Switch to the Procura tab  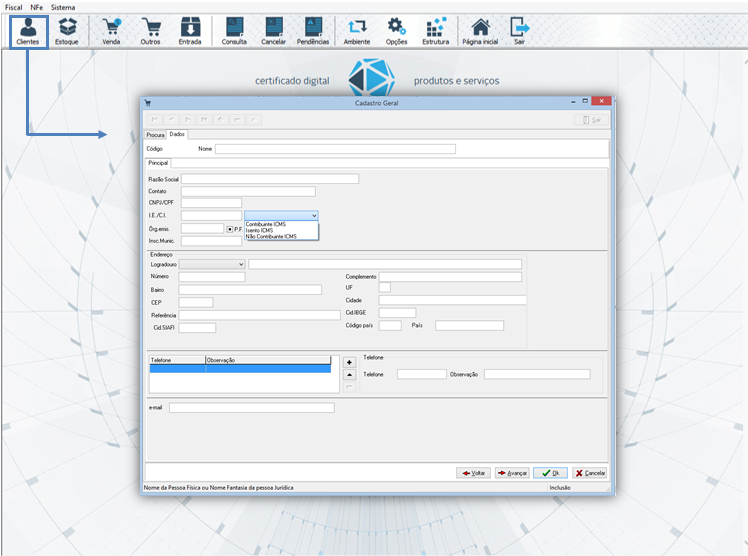tap(155, 135)
